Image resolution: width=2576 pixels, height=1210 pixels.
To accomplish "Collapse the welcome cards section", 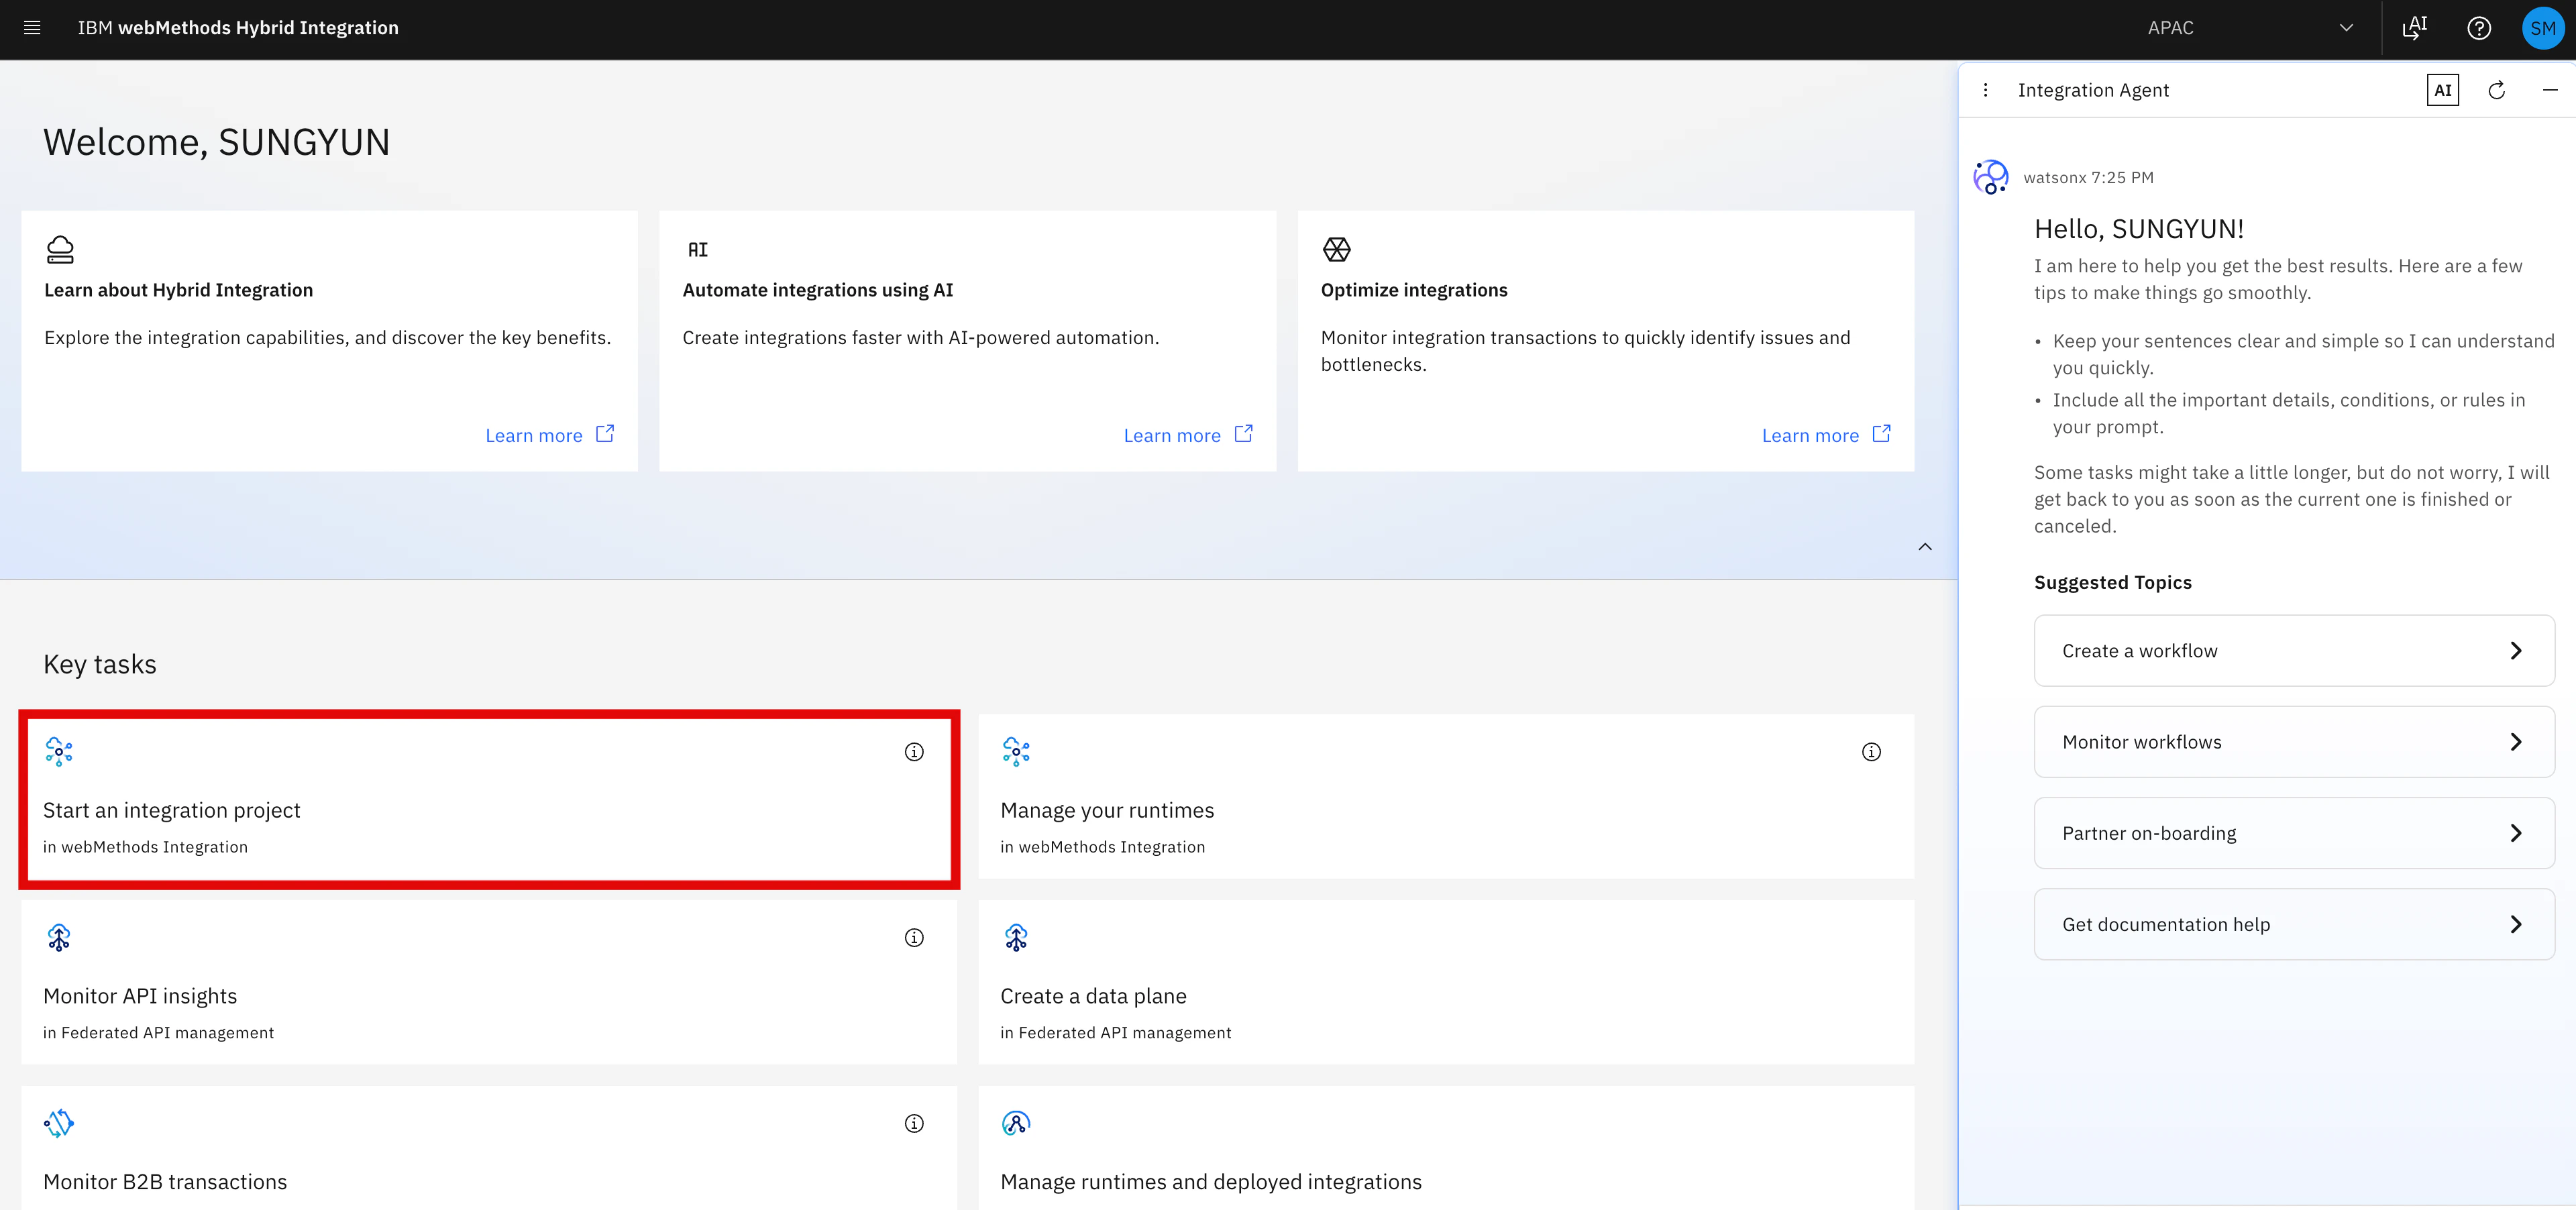I will pyautogui.click(x=1925, y=547).
